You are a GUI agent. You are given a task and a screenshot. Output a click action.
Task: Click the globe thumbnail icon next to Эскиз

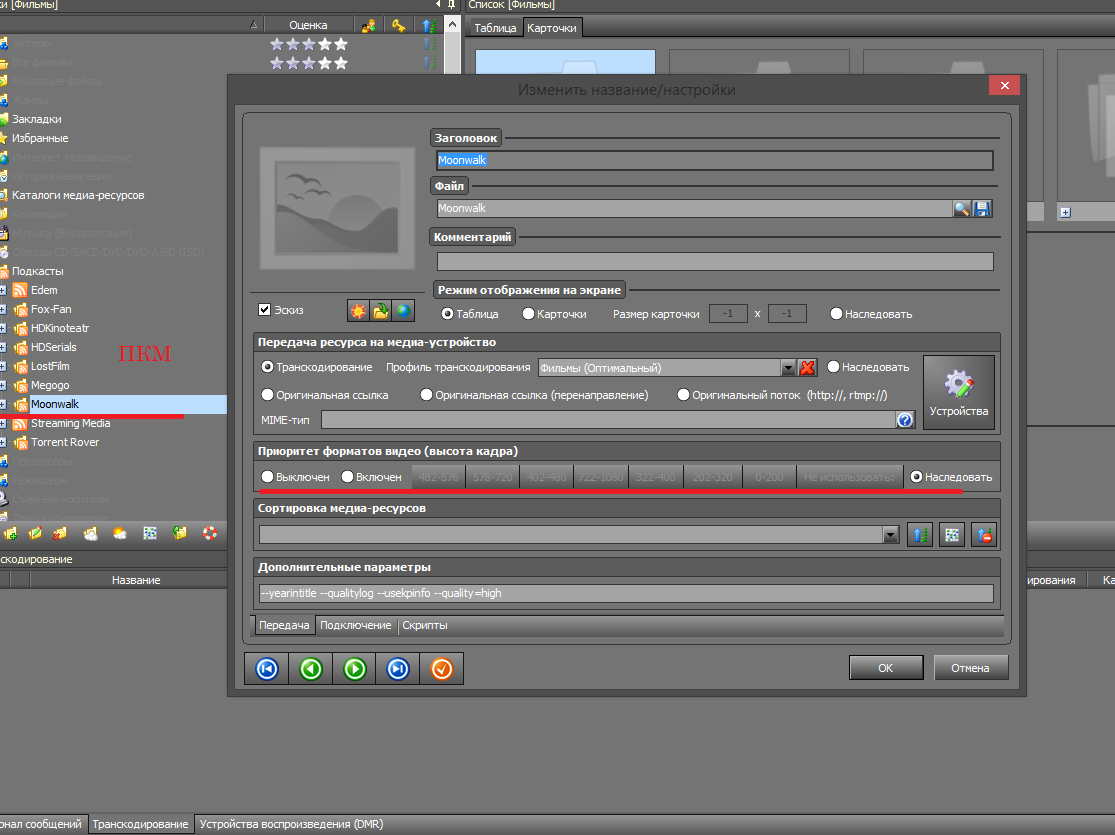coord(402,311)
